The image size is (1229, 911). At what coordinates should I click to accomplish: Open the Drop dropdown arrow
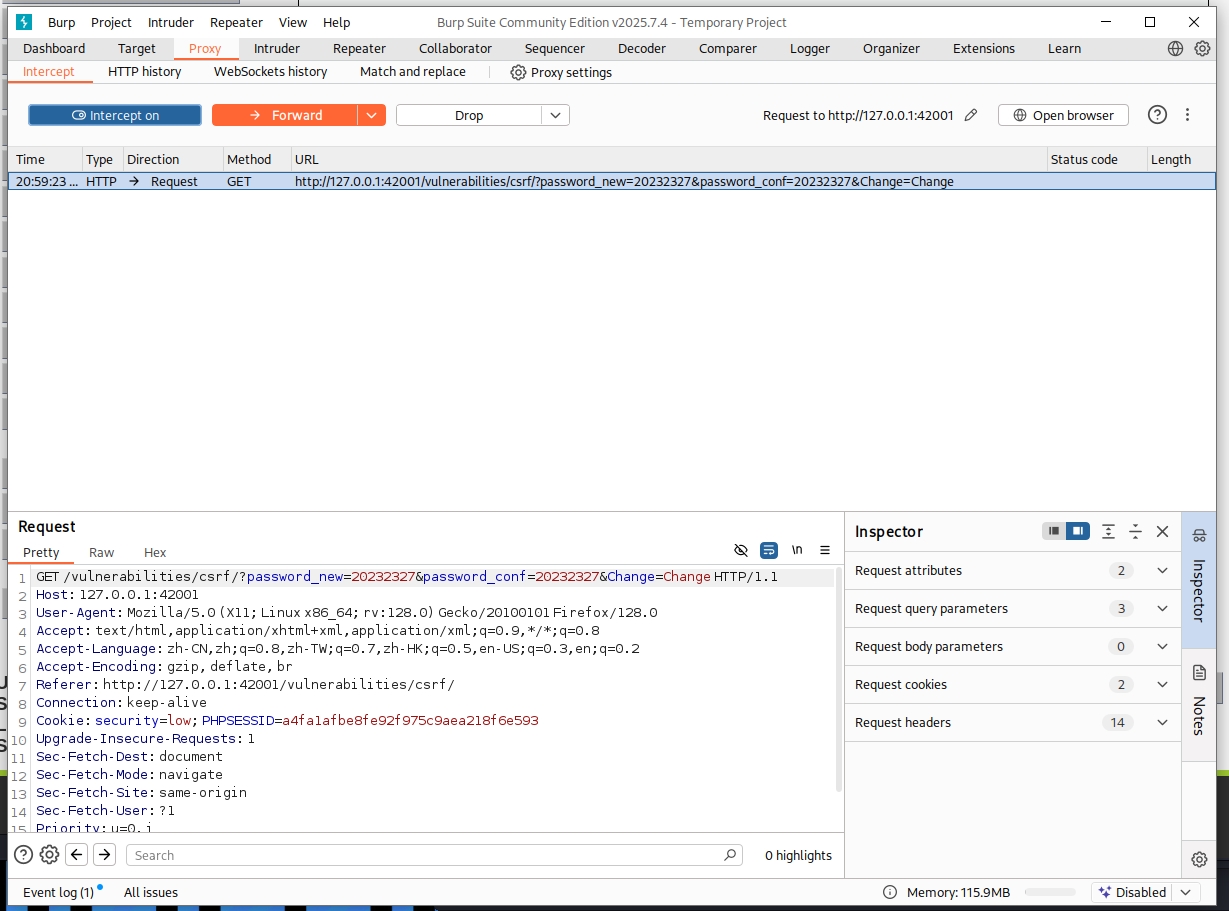click(x=556, y=115)
